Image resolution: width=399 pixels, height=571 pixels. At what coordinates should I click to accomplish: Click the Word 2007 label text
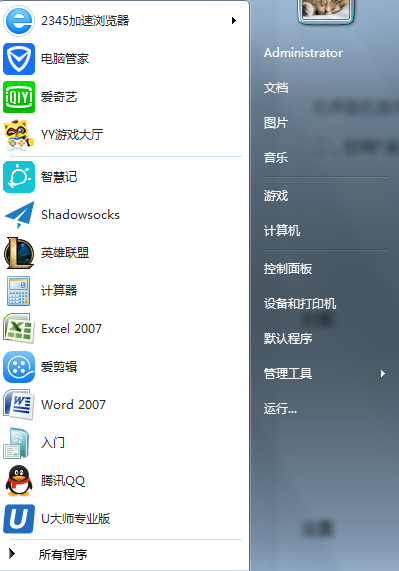pyautogui.click(x=73, y=405)
